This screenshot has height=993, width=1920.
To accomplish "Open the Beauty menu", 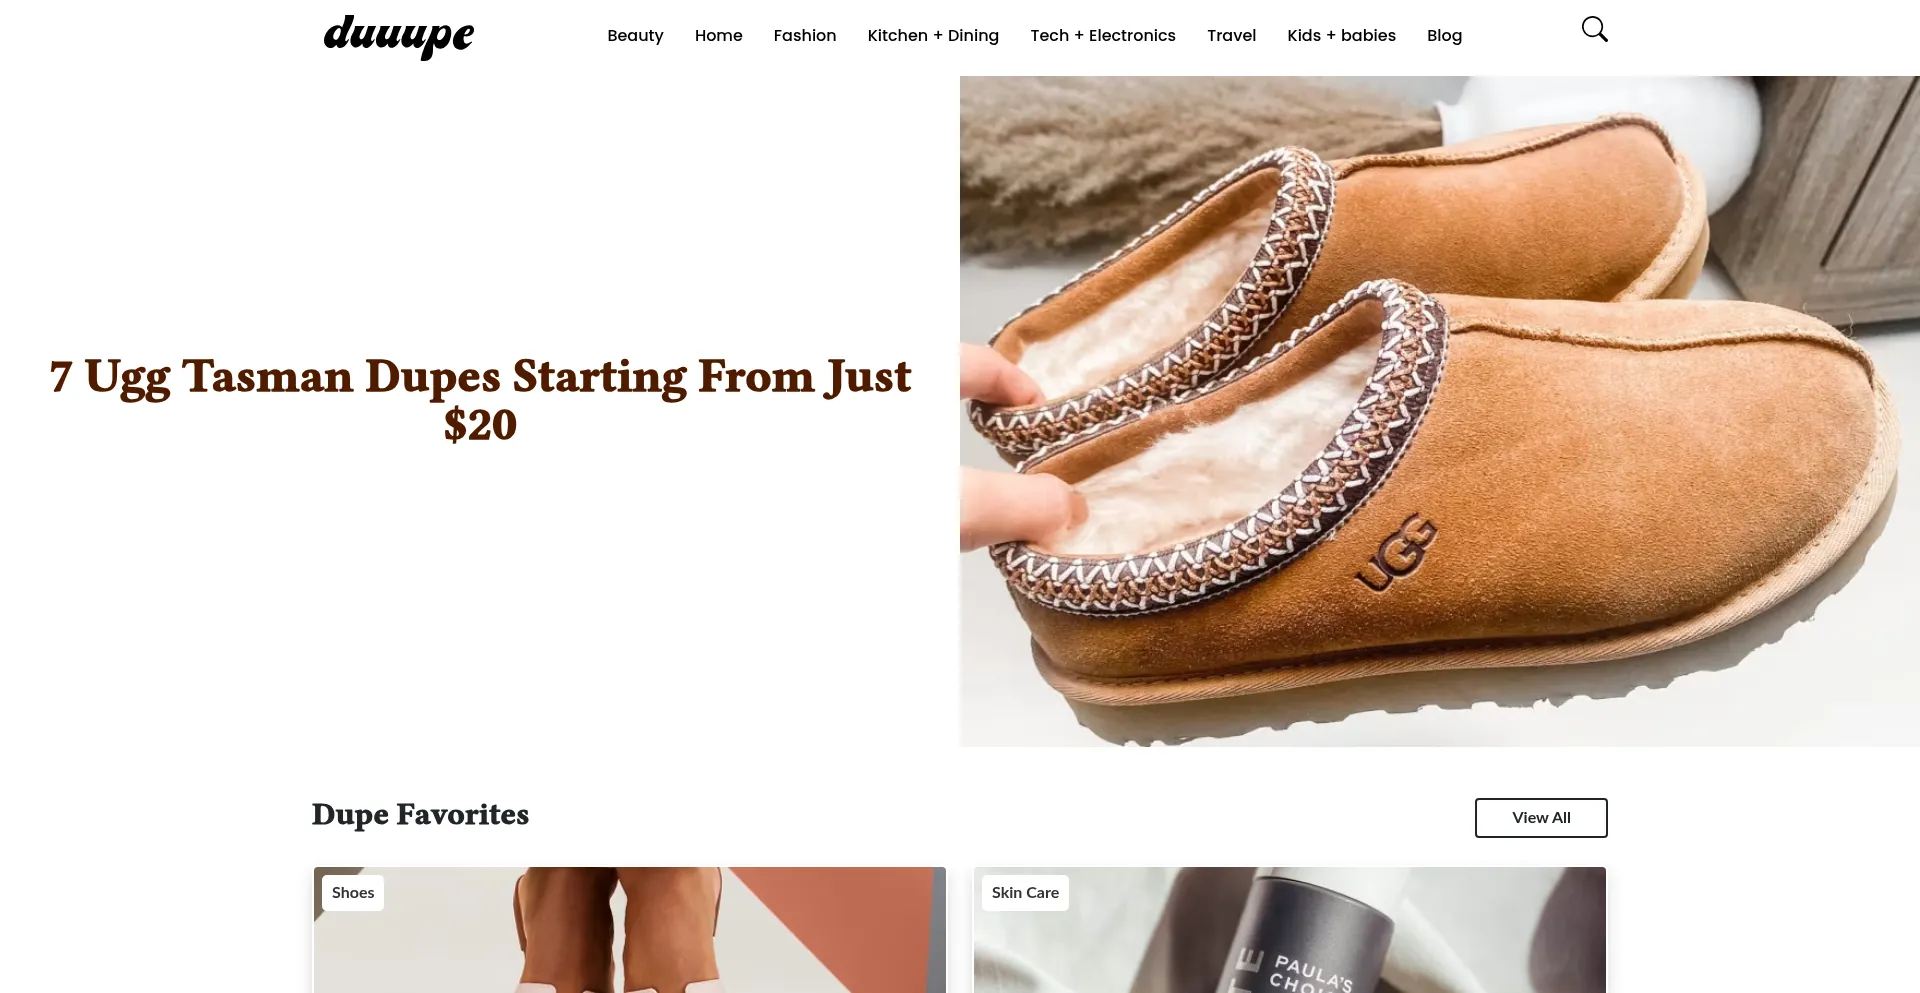I will click(635, 36).
